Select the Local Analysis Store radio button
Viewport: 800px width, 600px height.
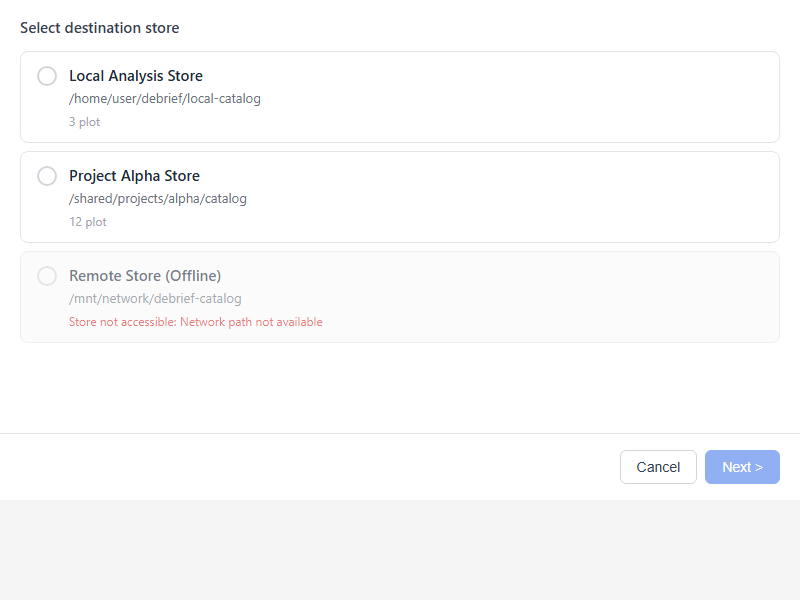pos(47,76)
